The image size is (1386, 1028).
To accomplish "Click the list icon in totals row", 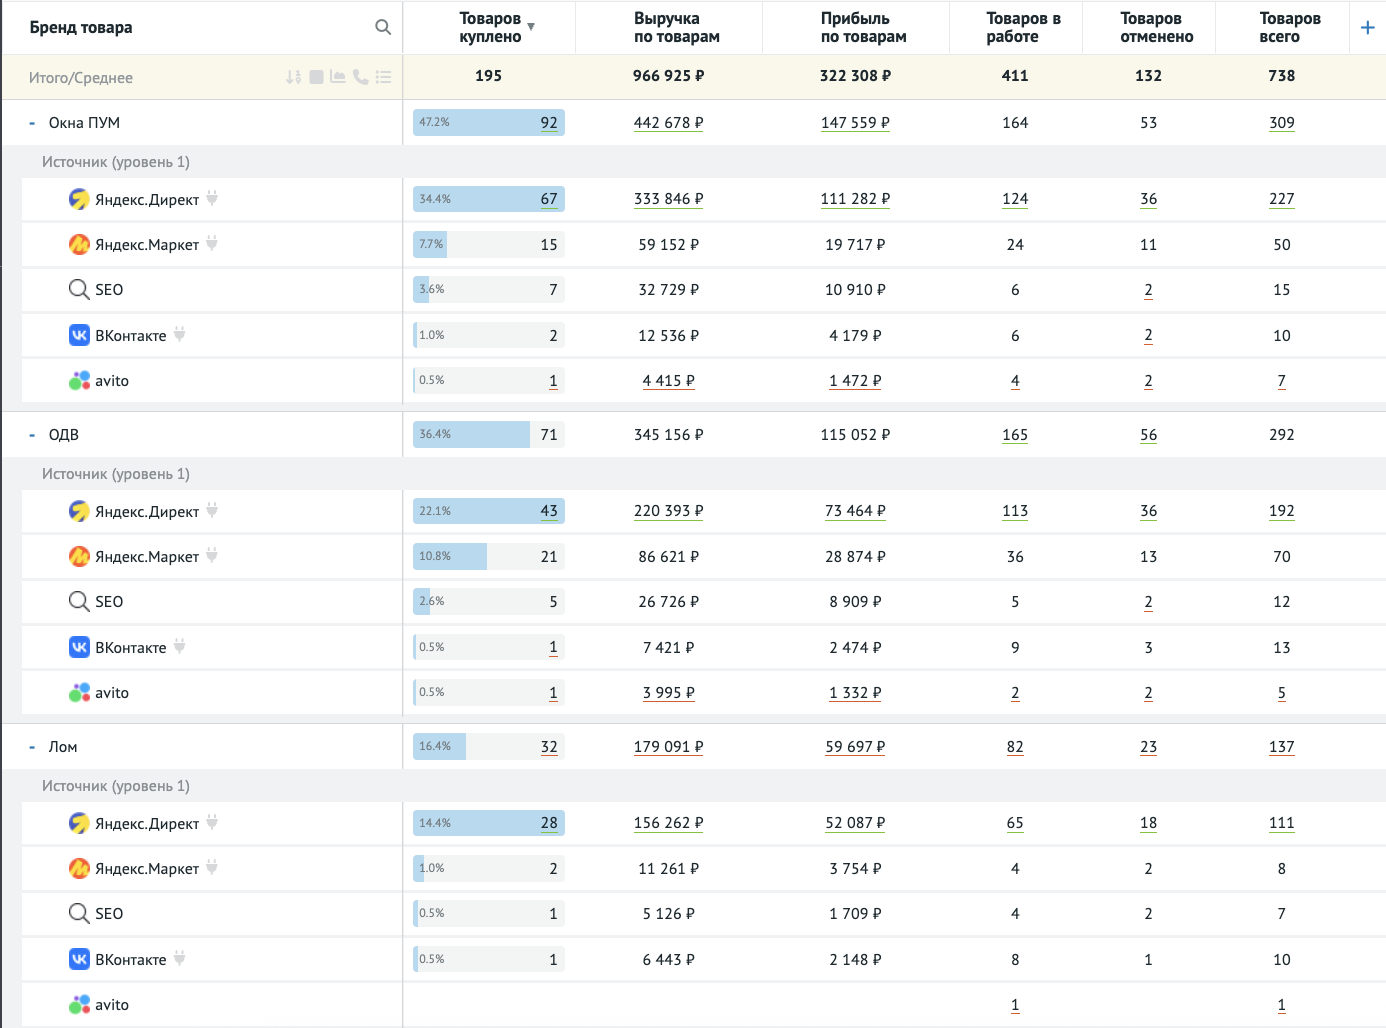I will [383, 77].
